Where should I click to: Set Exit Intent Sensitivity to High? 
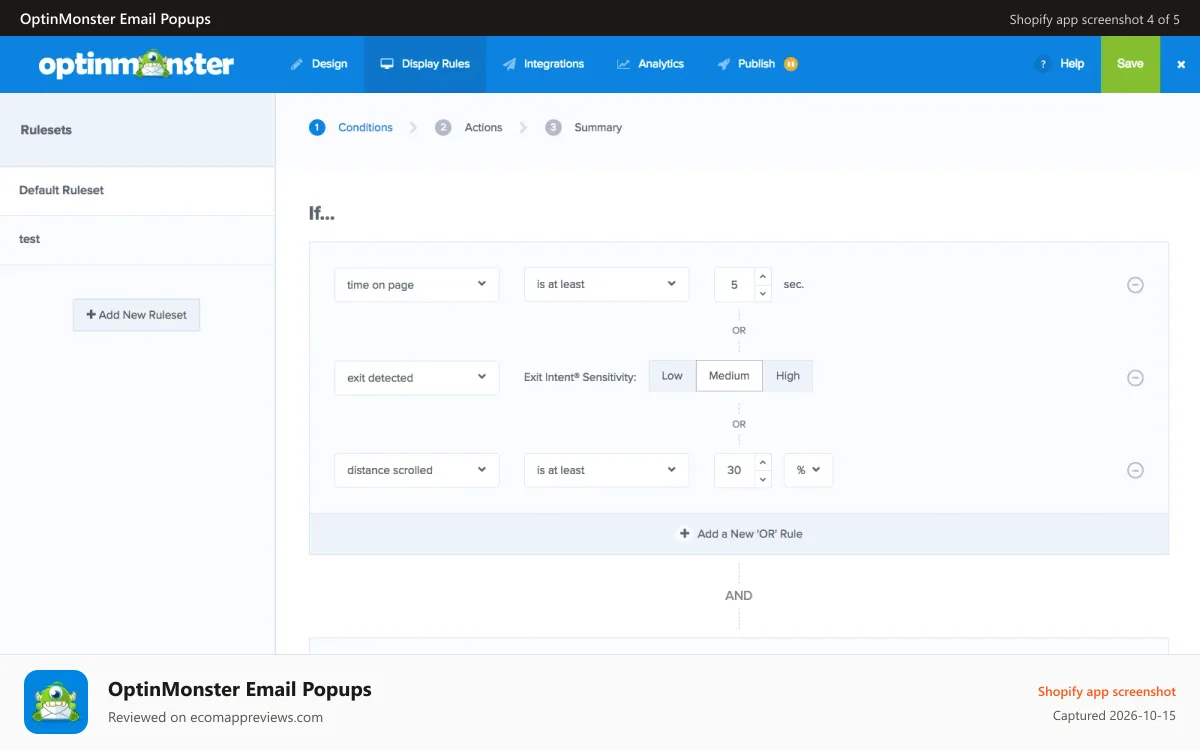pos(788,376)
